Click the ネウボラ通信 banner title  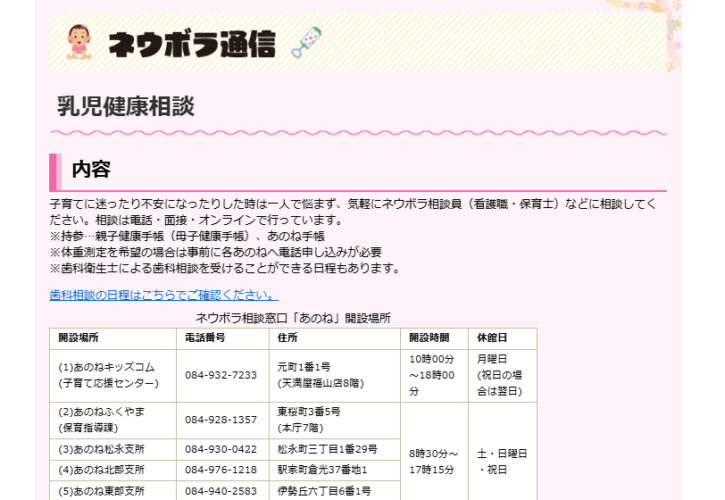pos(191,43)
